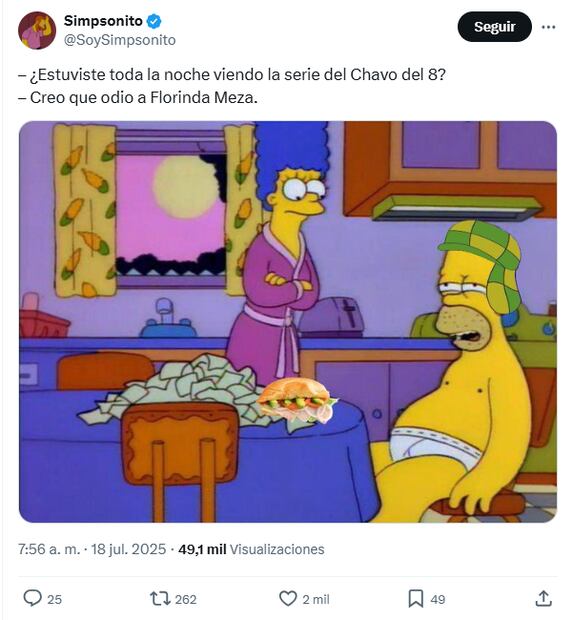Click the 7:56 a. m. 18 jul. 2025 timestamp
The width and height of the screenshot is (573, 620).
coord(92,549)
